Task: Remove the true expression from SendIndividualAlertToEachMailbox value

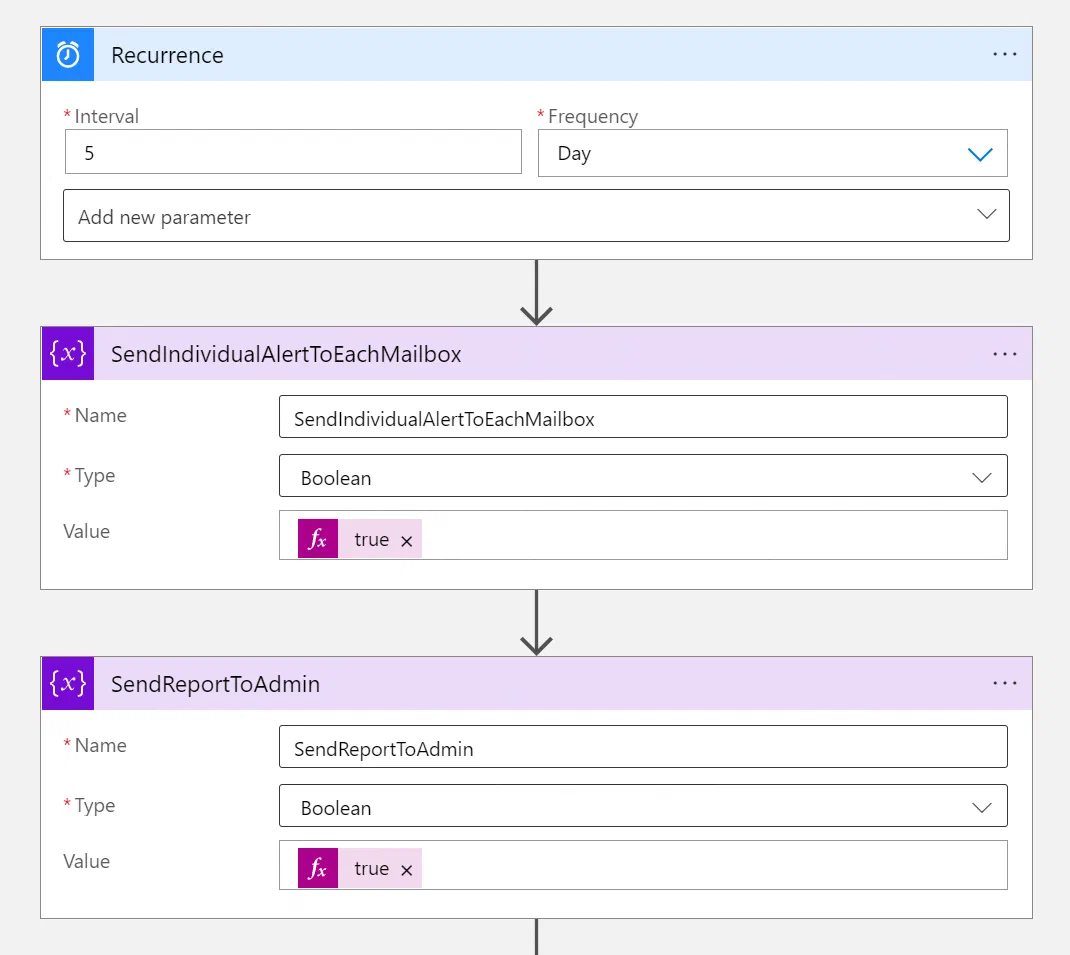Action: click(x=407, y=541)
